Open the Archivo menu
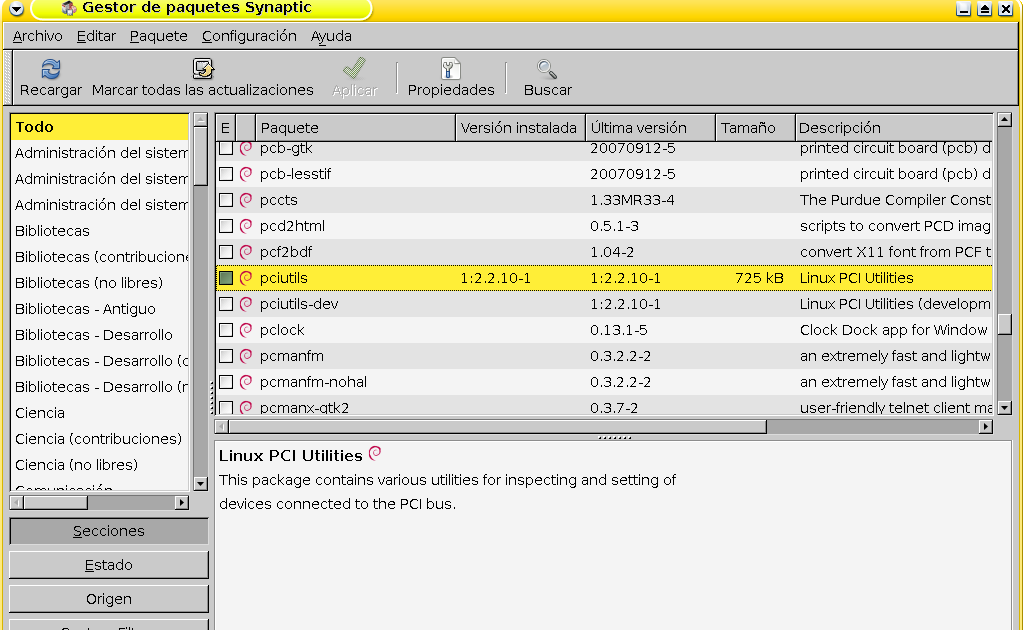Image resolution: width=1023 pixels, height=630 pixels. click(x=38, y=37)
